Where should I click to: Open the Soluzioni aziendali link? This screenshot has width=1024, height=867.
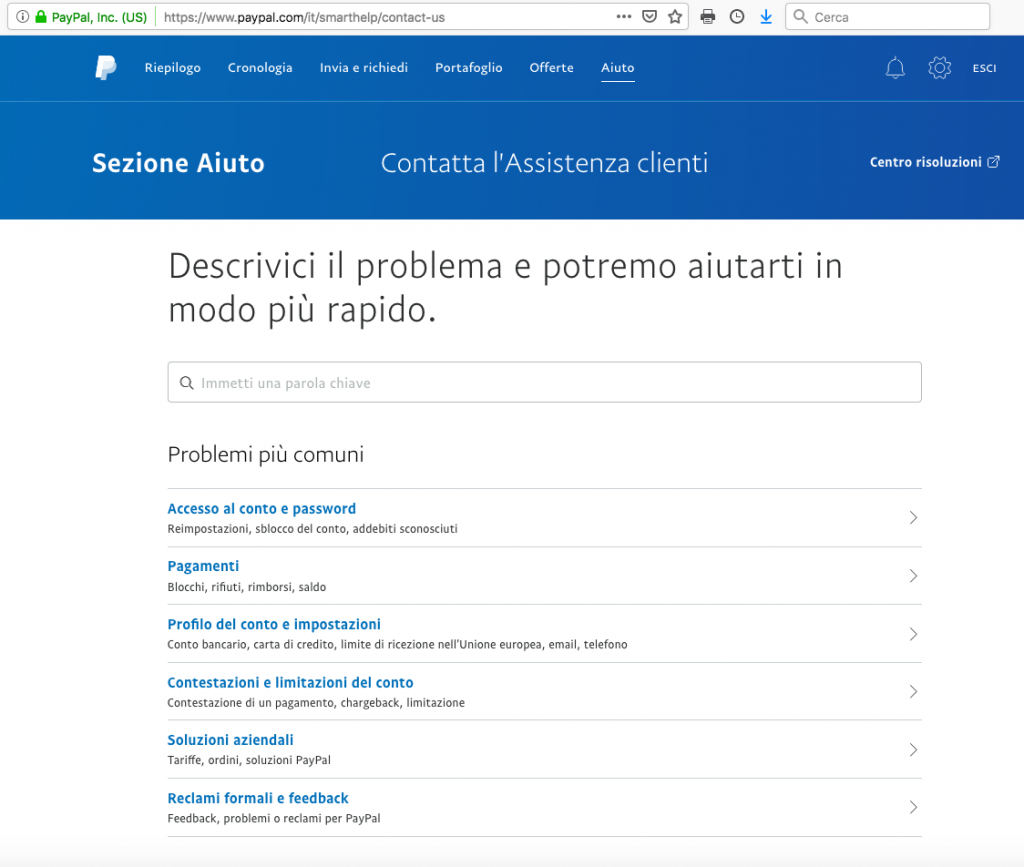[x=231, y=740]
